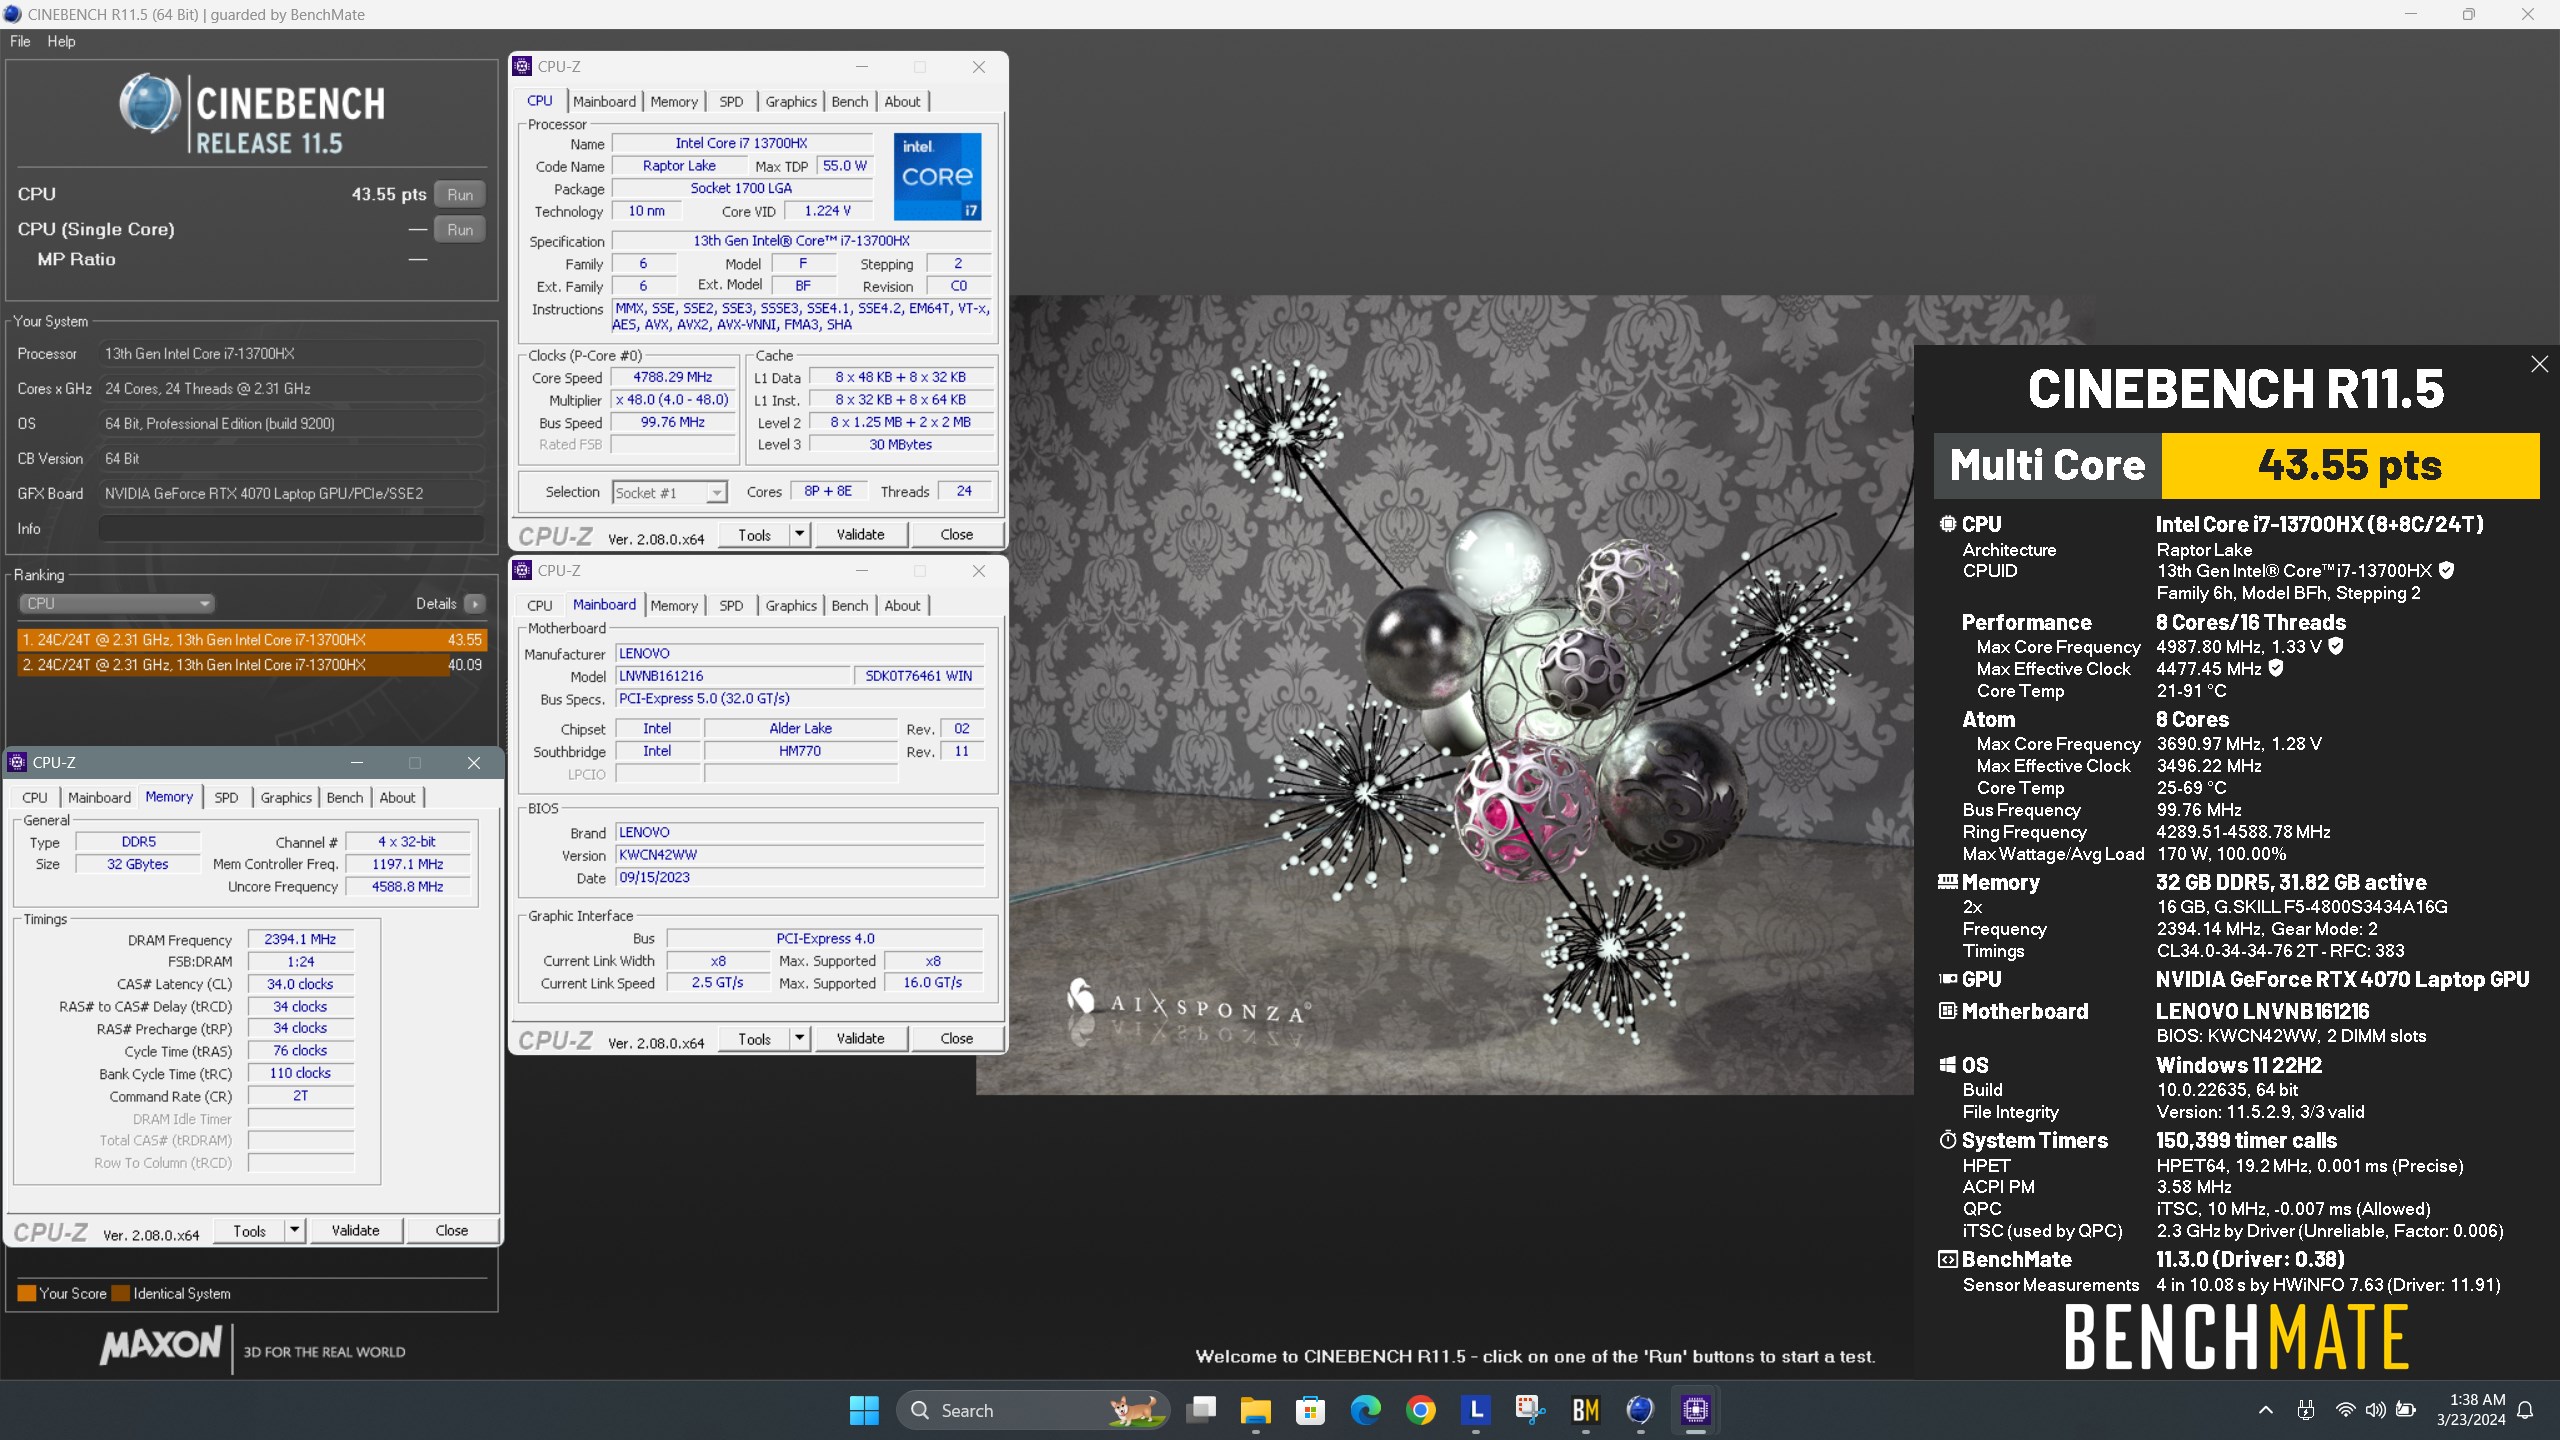The height and width of the screenshot is (1440, 2560).
Task: Switch to Cinebench taskbar icon
Action: point(1640,1410)
